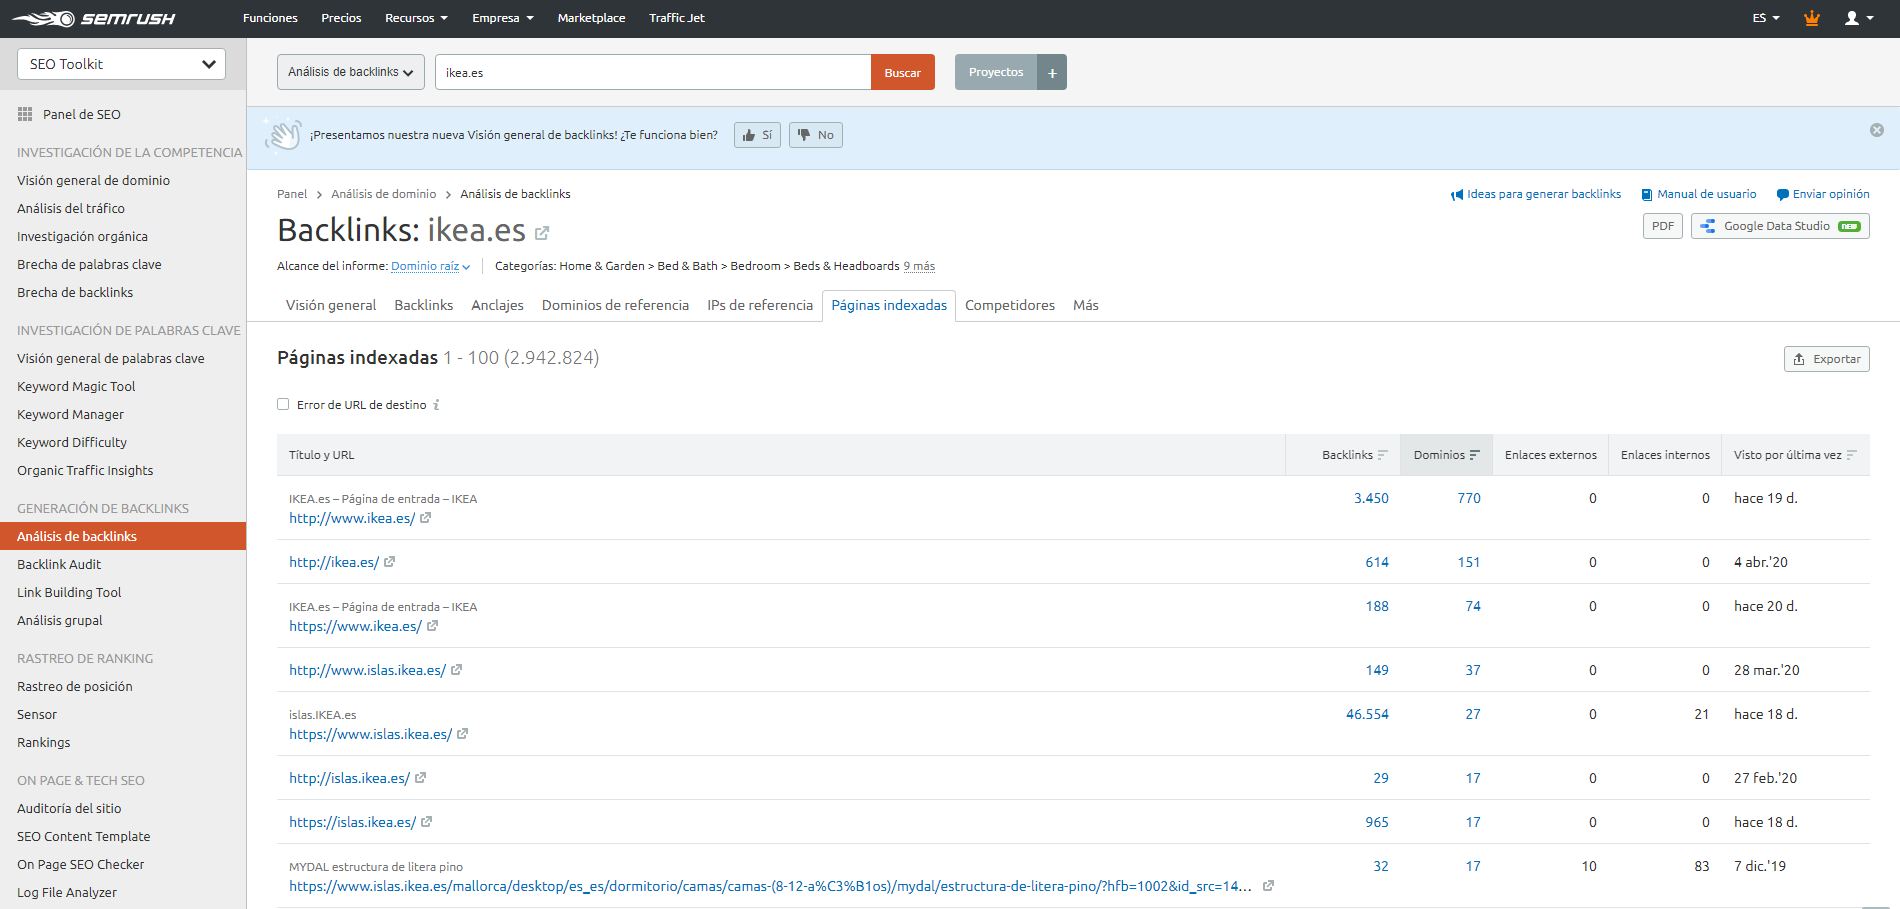Click the Panel de SEO grid icon

[25, 114]
